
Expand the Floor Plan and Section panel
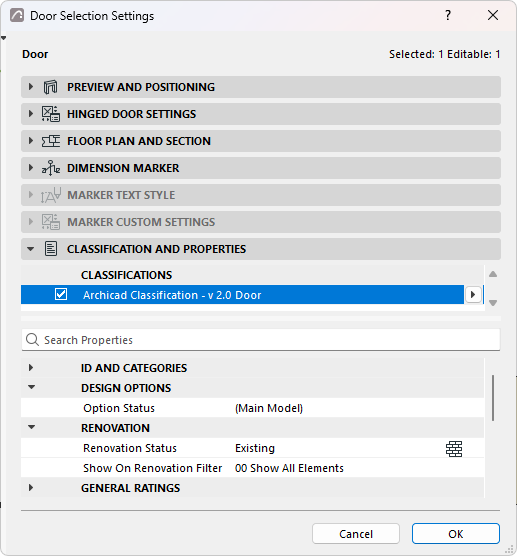click(31, 141)
